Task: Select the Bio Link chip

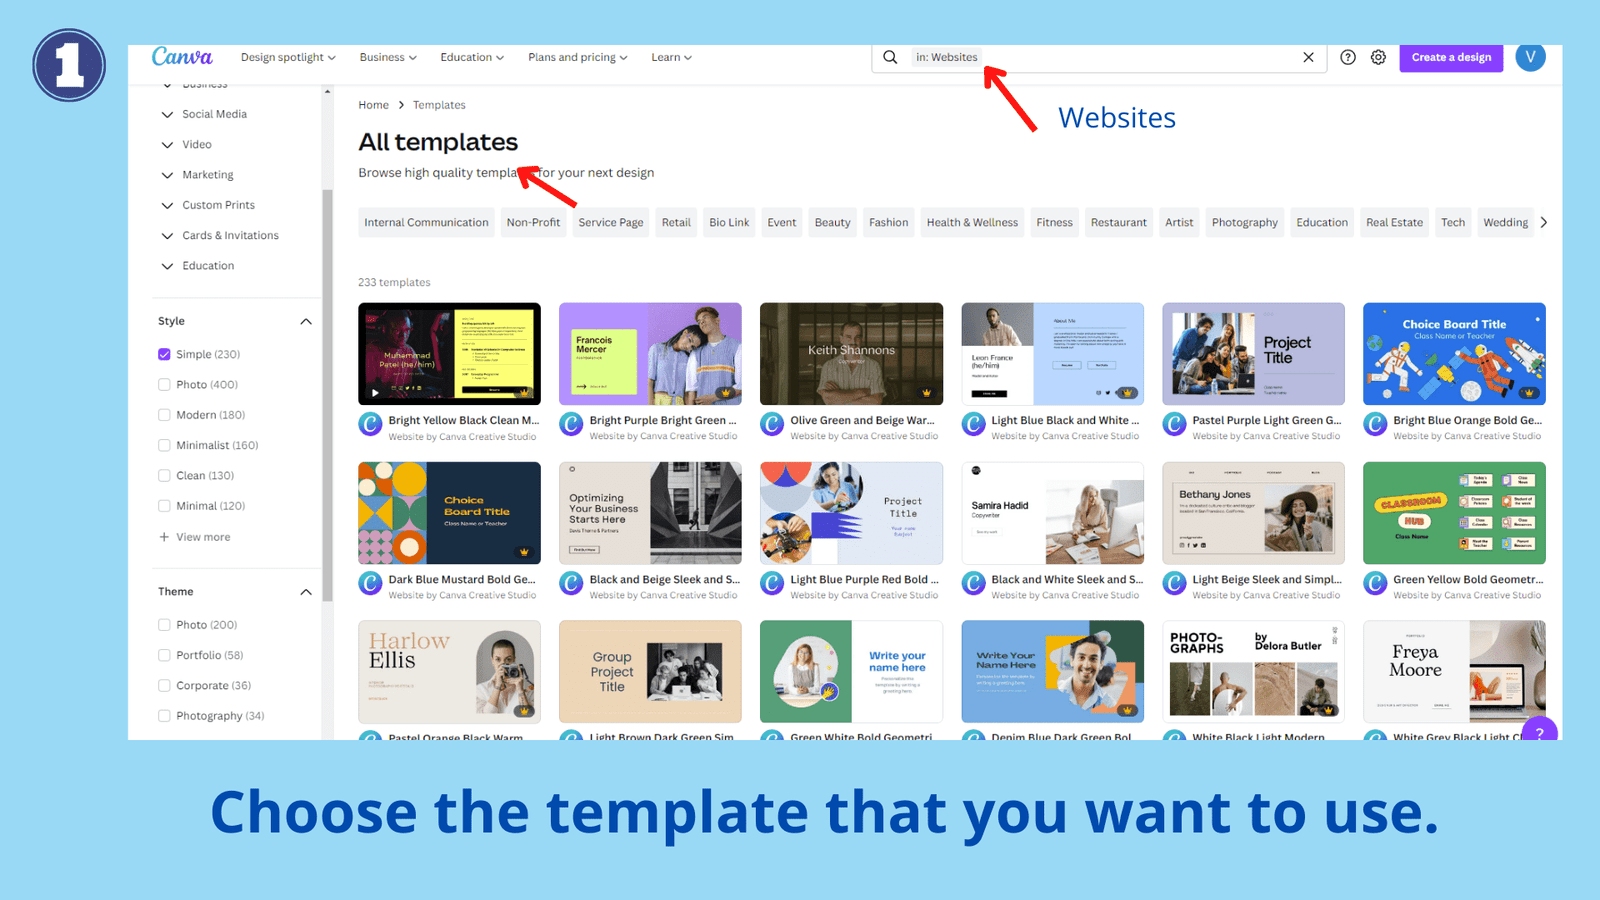Action: (729, 222)
